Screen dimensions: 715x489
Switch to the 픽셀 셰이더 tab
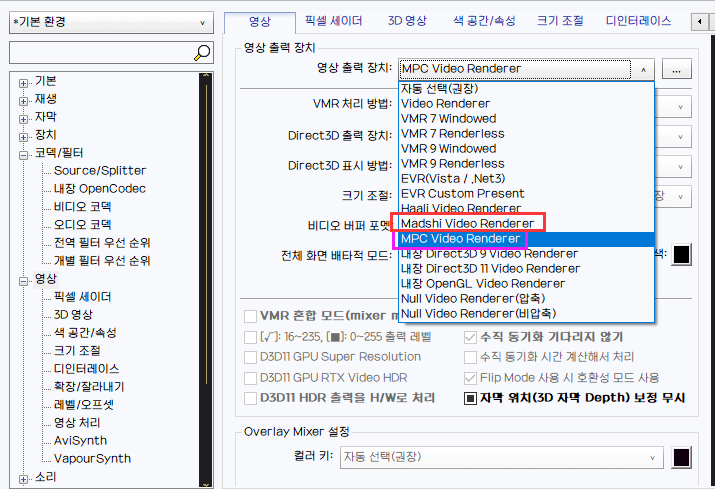click(333, 21)
